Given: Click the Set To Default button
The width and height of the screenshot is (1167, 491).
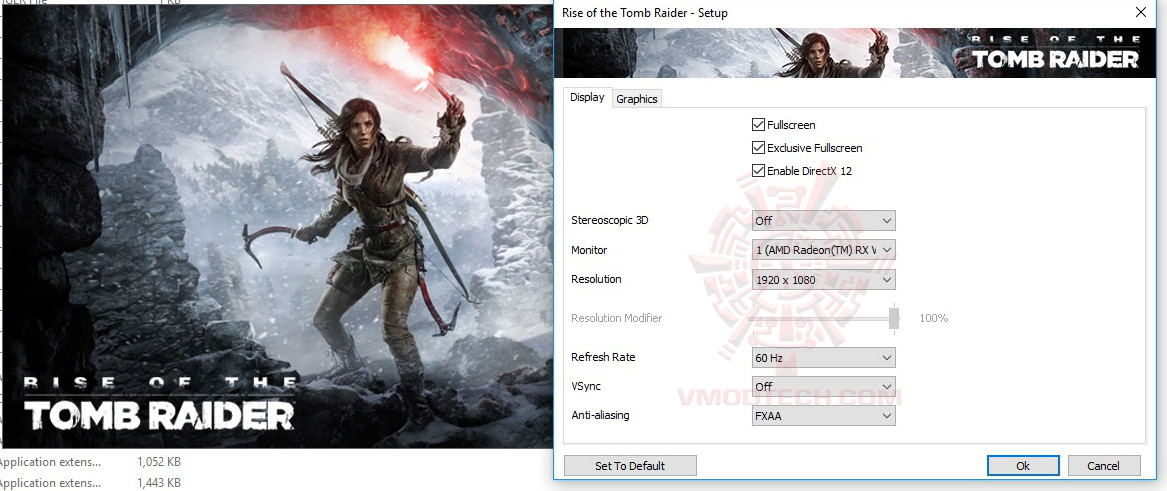Looking at the screenshot, I should tap(630, 466).
